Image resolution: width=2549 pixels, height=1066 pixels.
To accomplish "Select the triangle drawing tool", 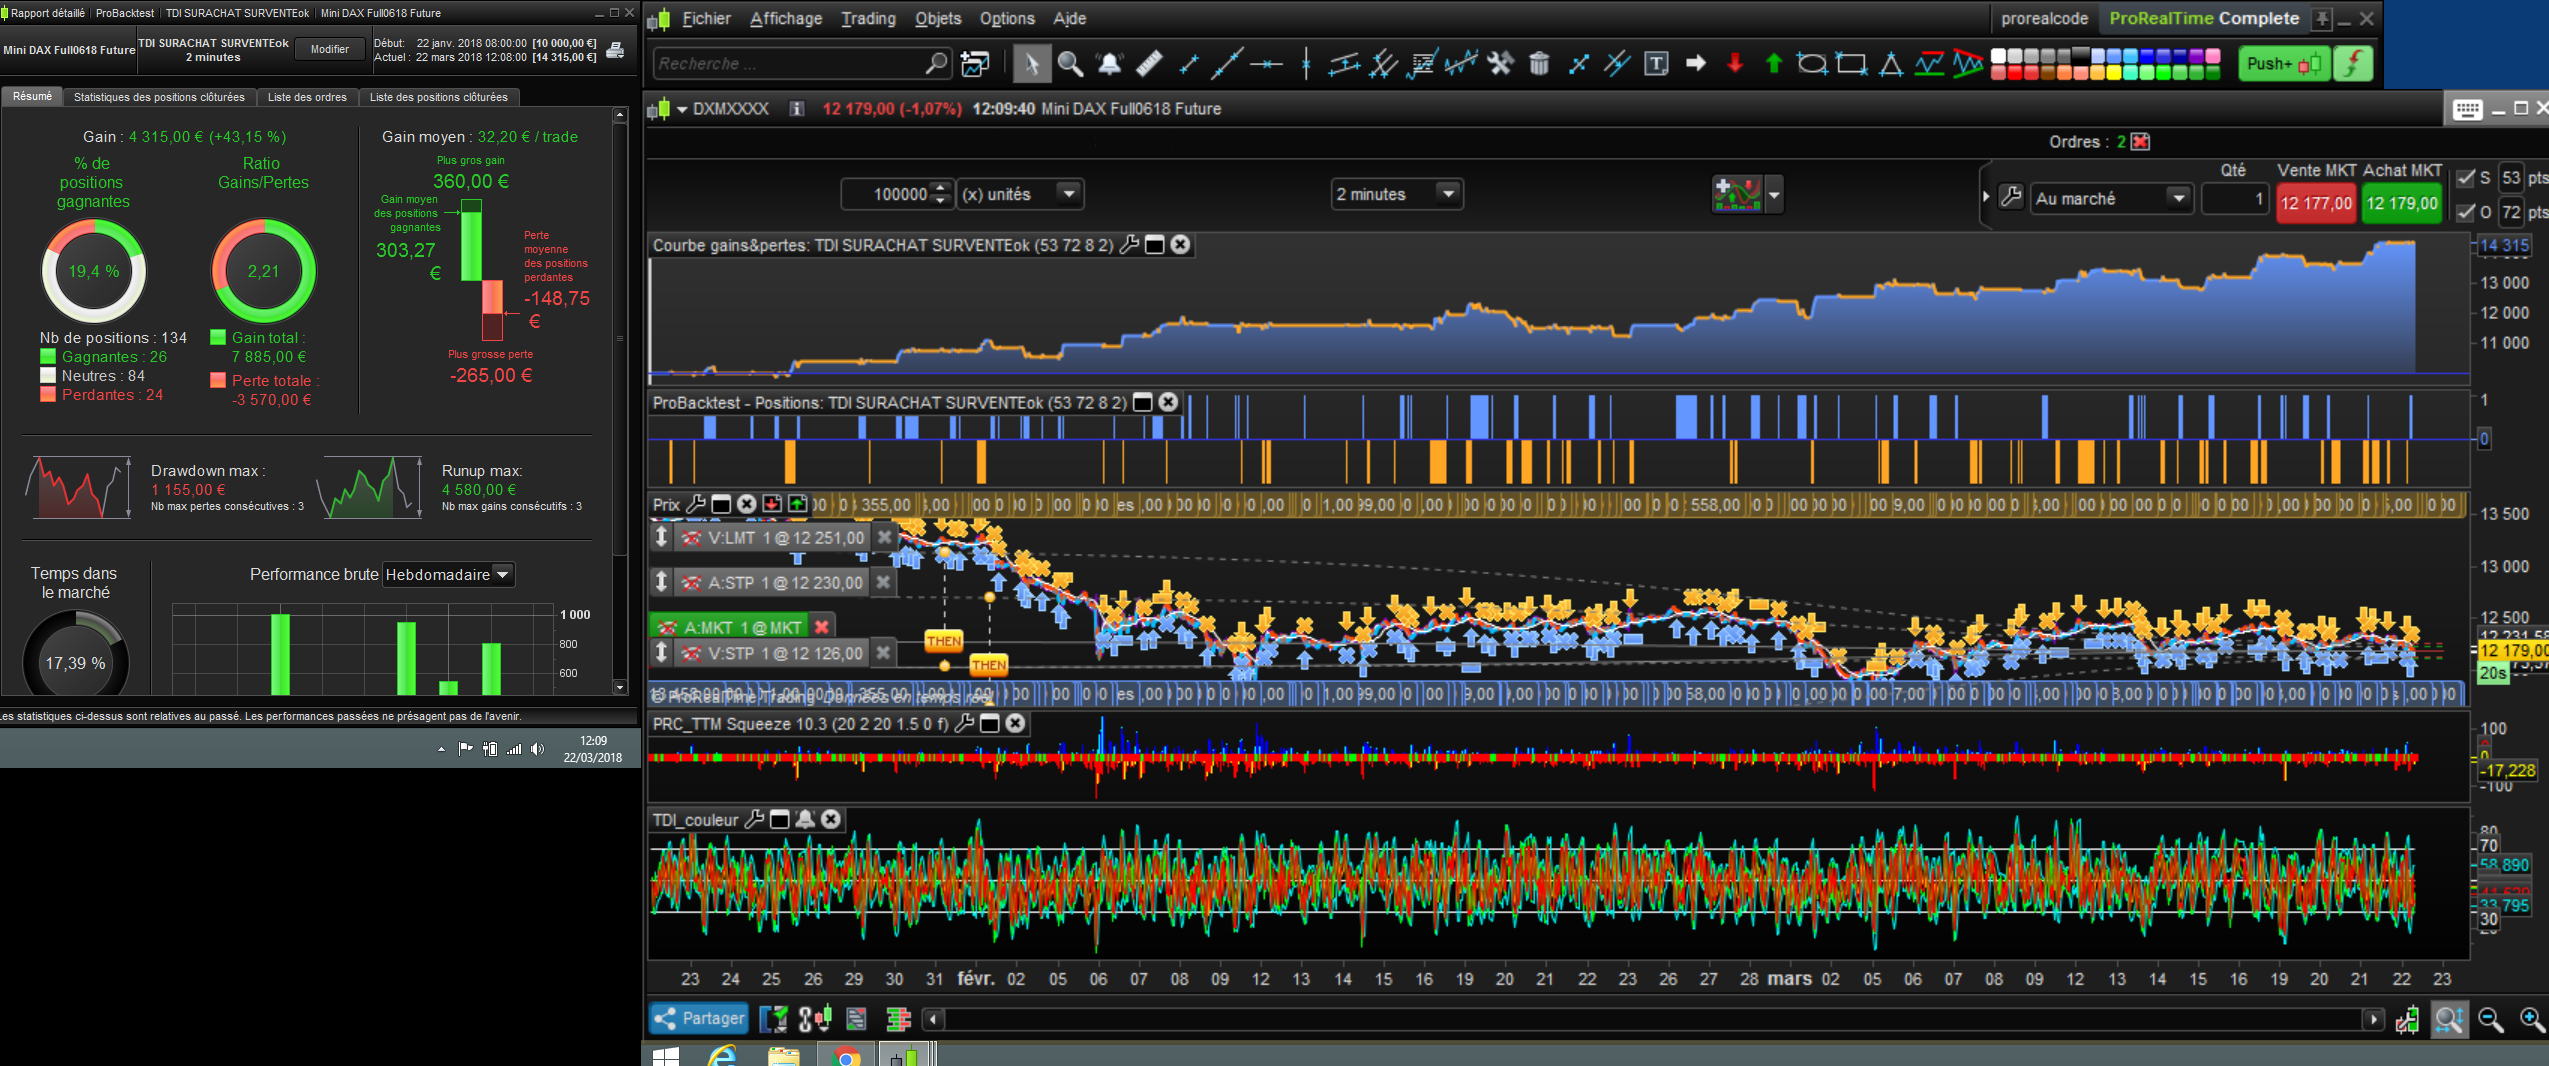I will [1890, 64].
